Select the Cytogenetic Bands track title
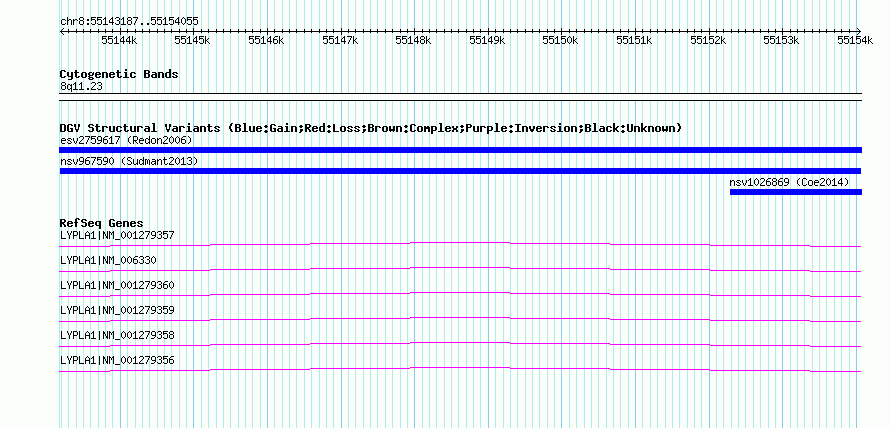Screen dimensions: 890x428 pyautogui.click(x=119, y=74)
